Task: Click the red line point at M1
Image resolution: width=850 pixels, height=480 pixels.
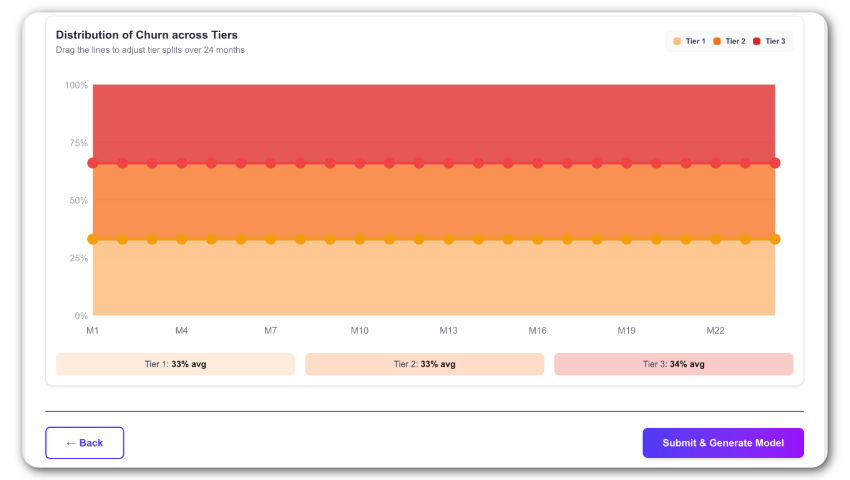Action: [x=92, y=163]
